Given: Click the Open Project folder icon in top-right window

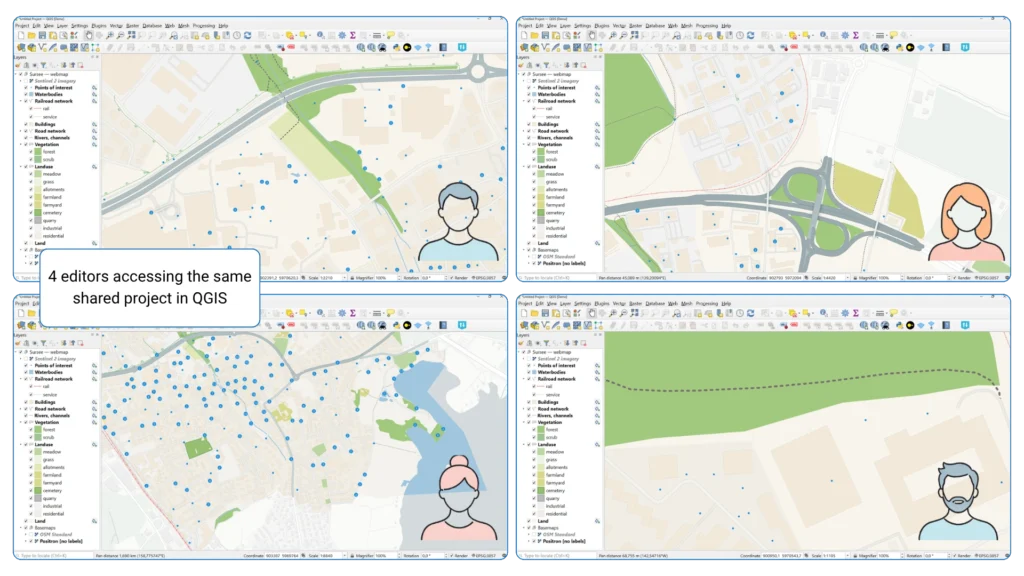Looking at the screenshot, I should (x=536, y=35).
